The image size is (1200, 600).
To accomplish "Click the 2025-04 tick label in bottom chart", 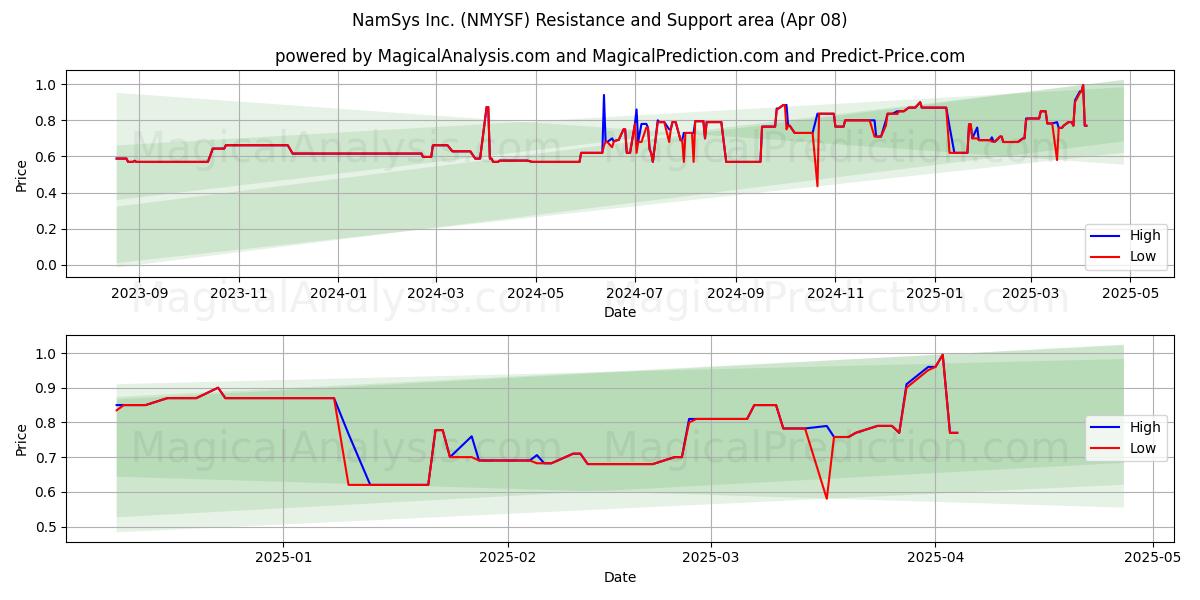I will (x=935, y=558).
